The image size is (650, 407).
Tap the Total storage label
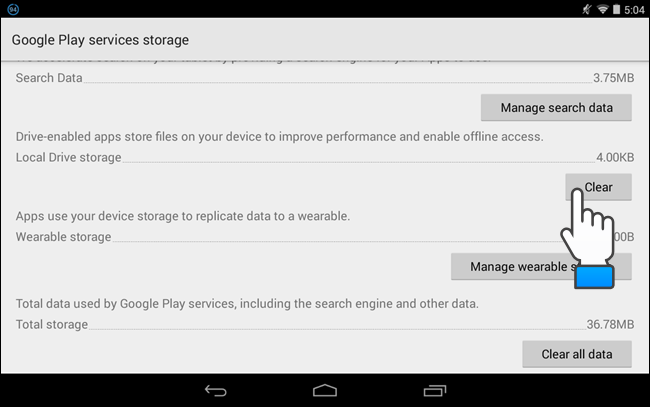click(x=52, y=324)
